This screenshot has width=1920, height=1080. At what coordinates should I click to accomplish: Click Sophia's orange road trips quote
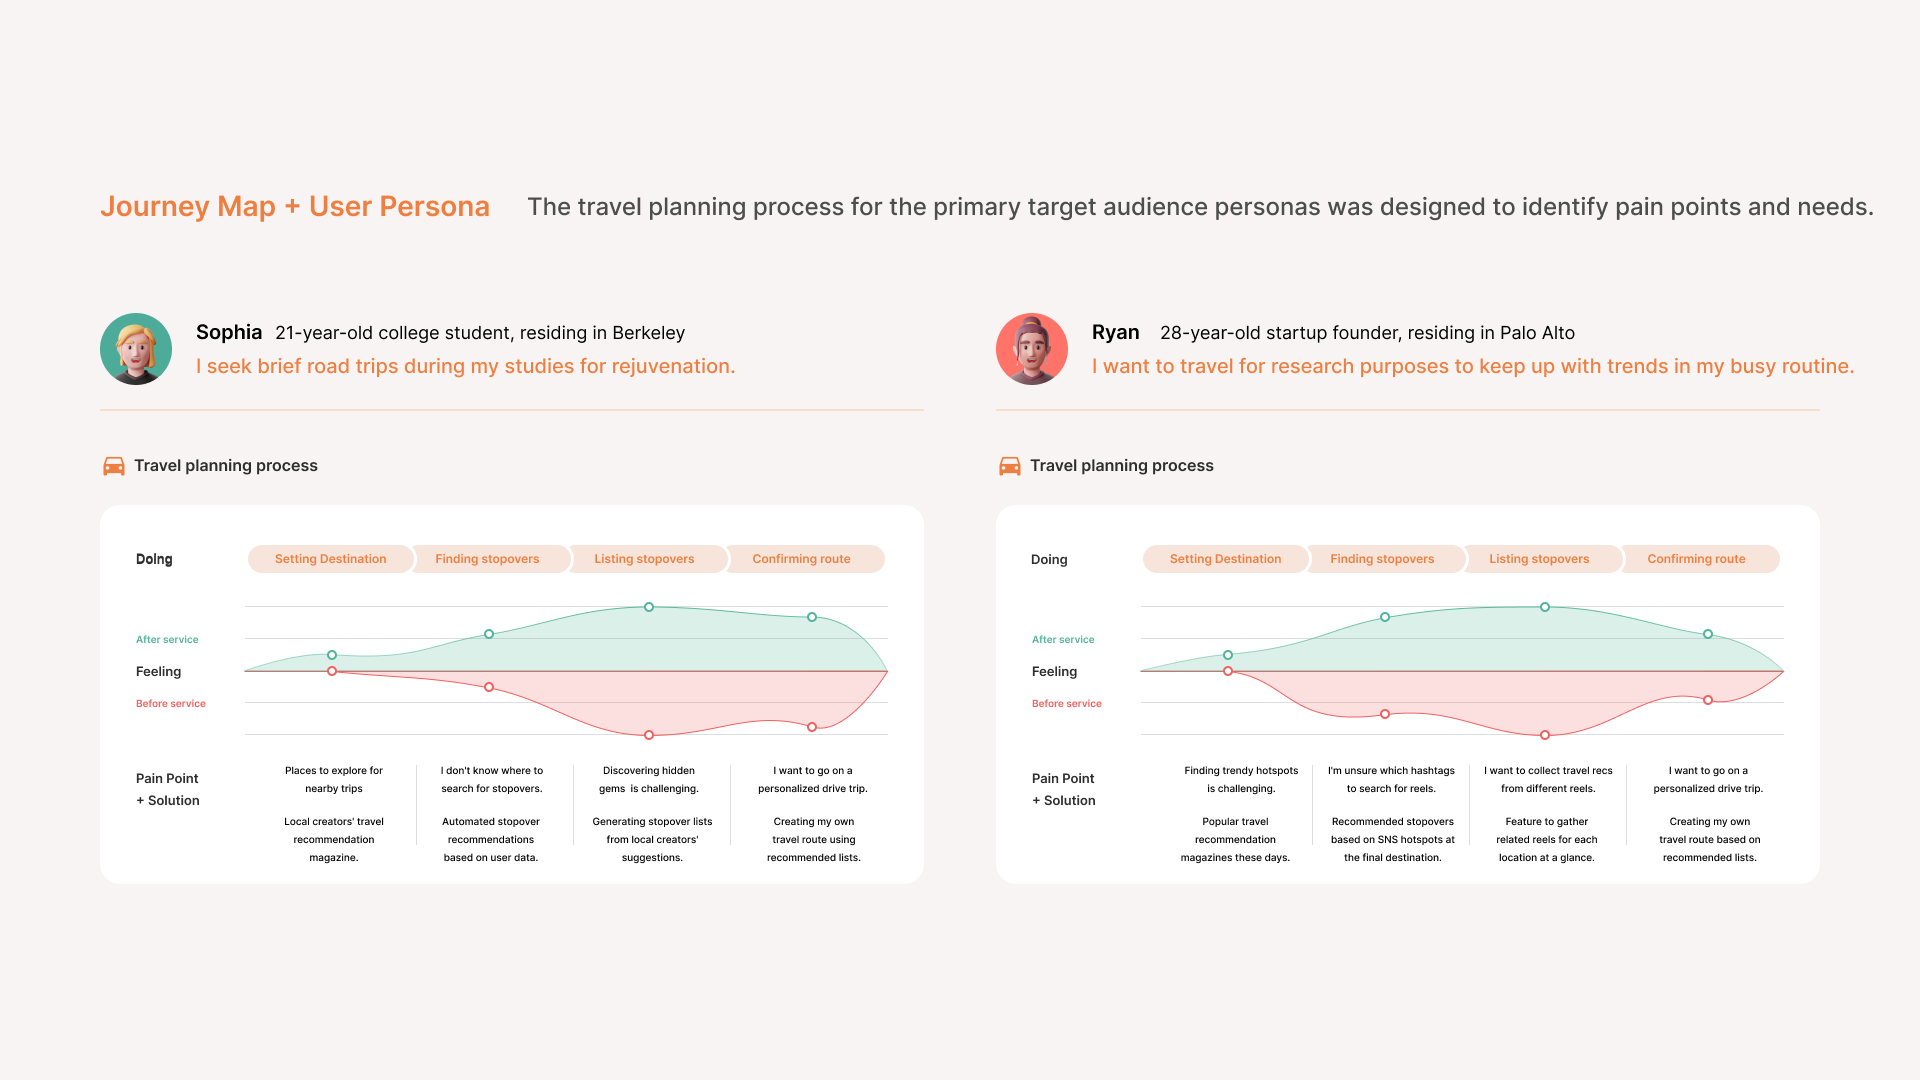465,366
